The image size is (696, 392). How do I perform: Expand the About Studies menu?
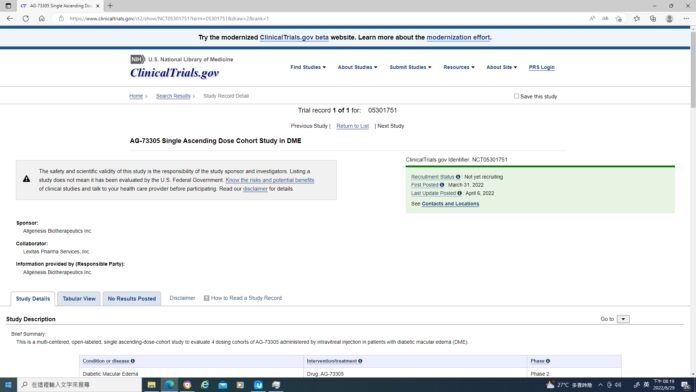357,67
